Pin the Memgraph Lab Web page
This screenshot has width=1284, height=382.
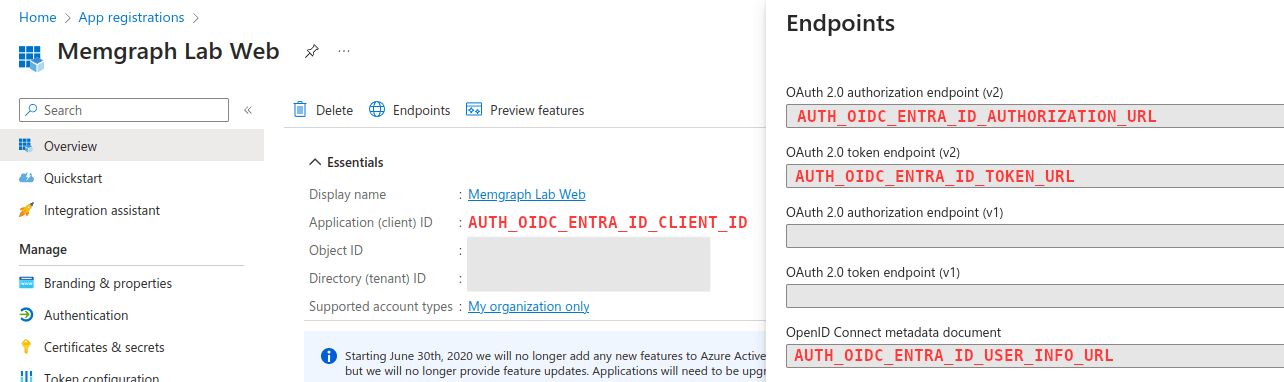click(x=311, y=51)
